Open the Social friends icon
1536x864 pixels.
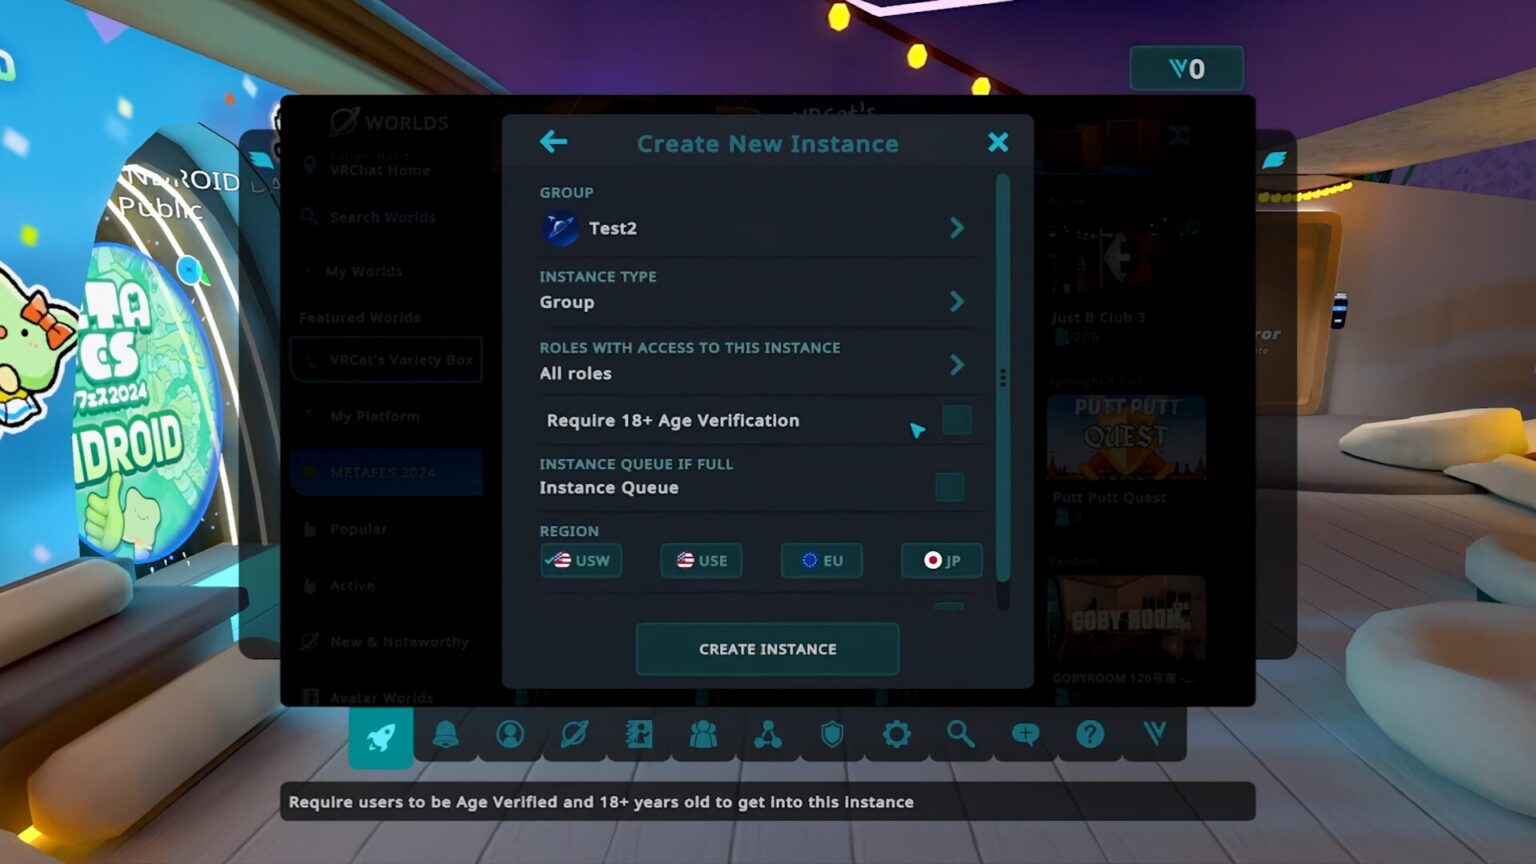[703, 735]
